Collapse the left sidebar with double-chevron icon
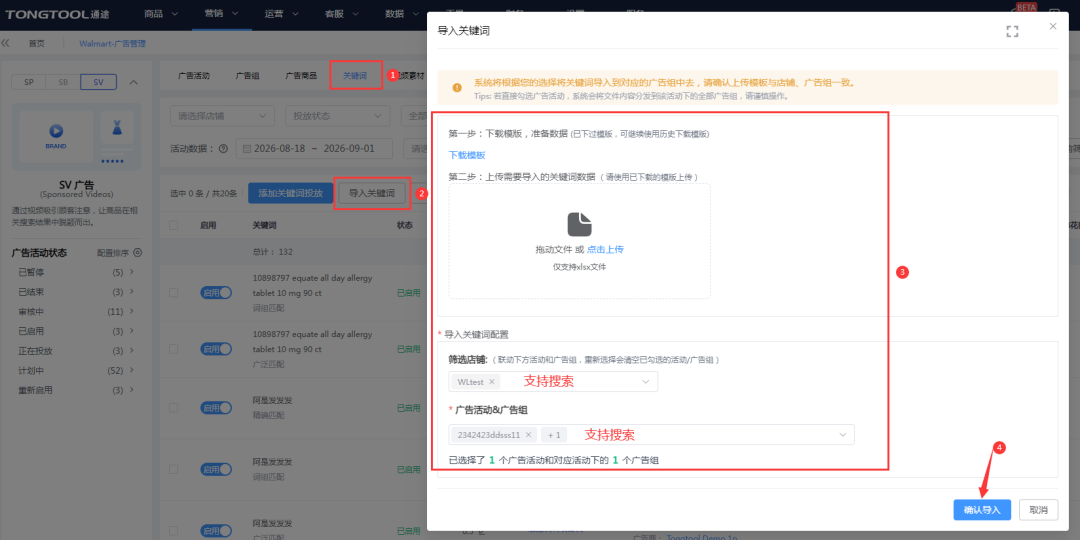Image resolution: width=1080 pixels, height=540 pixels. click(6, 43)
